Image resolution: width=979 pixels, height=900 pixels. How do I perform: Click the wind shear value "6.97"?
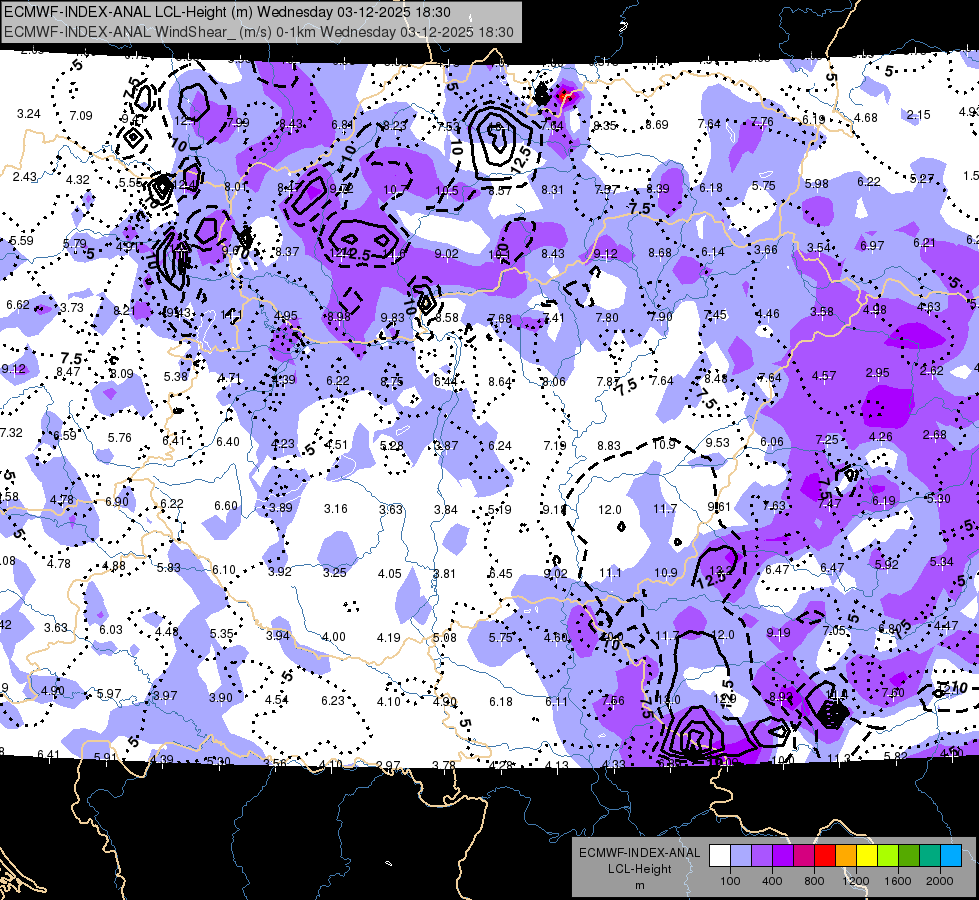(x=872, y=245)
